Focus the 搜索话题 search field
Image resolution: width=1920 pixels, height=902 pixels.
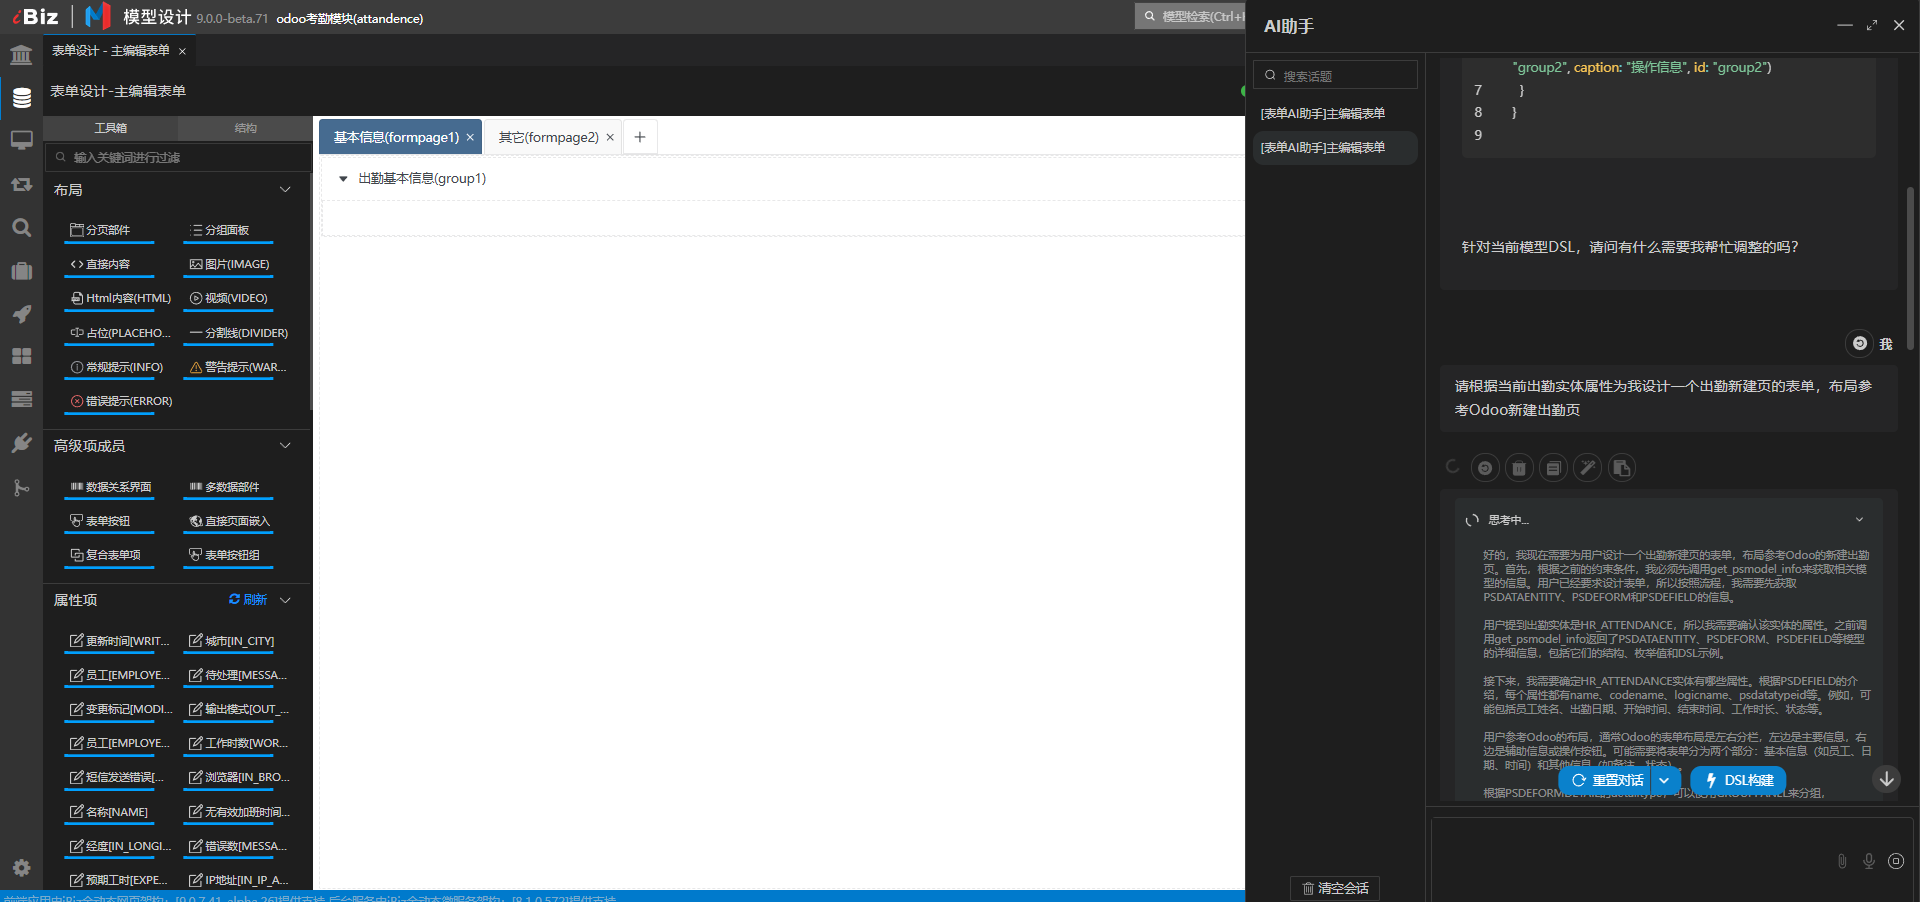click(1335, 75)
